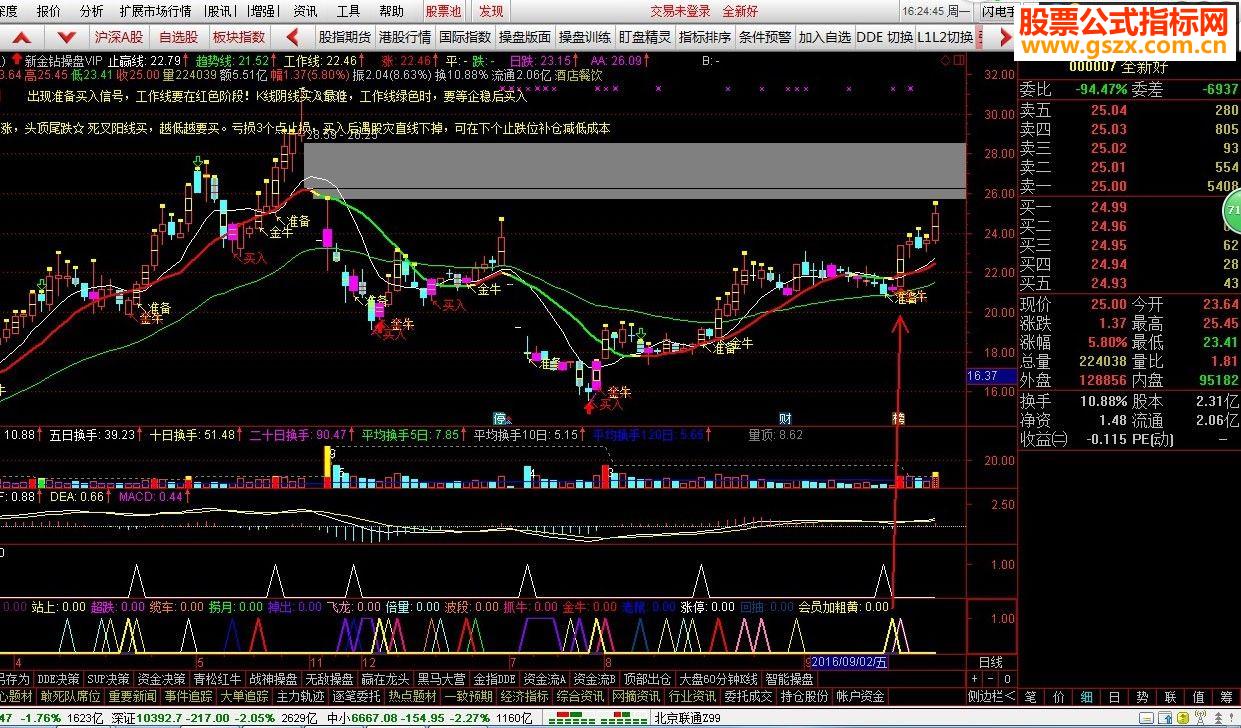Toggle L1L2切换 data level
Image resolution: width=1241 pixels, height=728 pixels.
pyautogui.click(x=945, y=37)
